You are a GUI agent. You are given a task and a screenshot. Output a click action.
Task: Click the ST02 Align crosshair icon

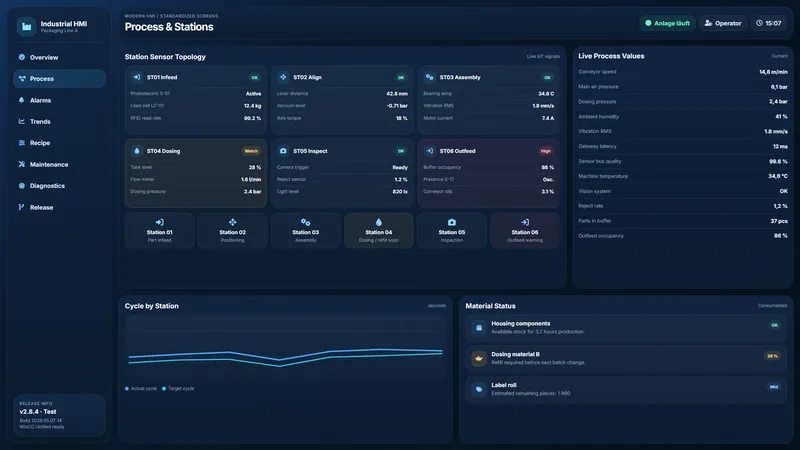(283, 77)
